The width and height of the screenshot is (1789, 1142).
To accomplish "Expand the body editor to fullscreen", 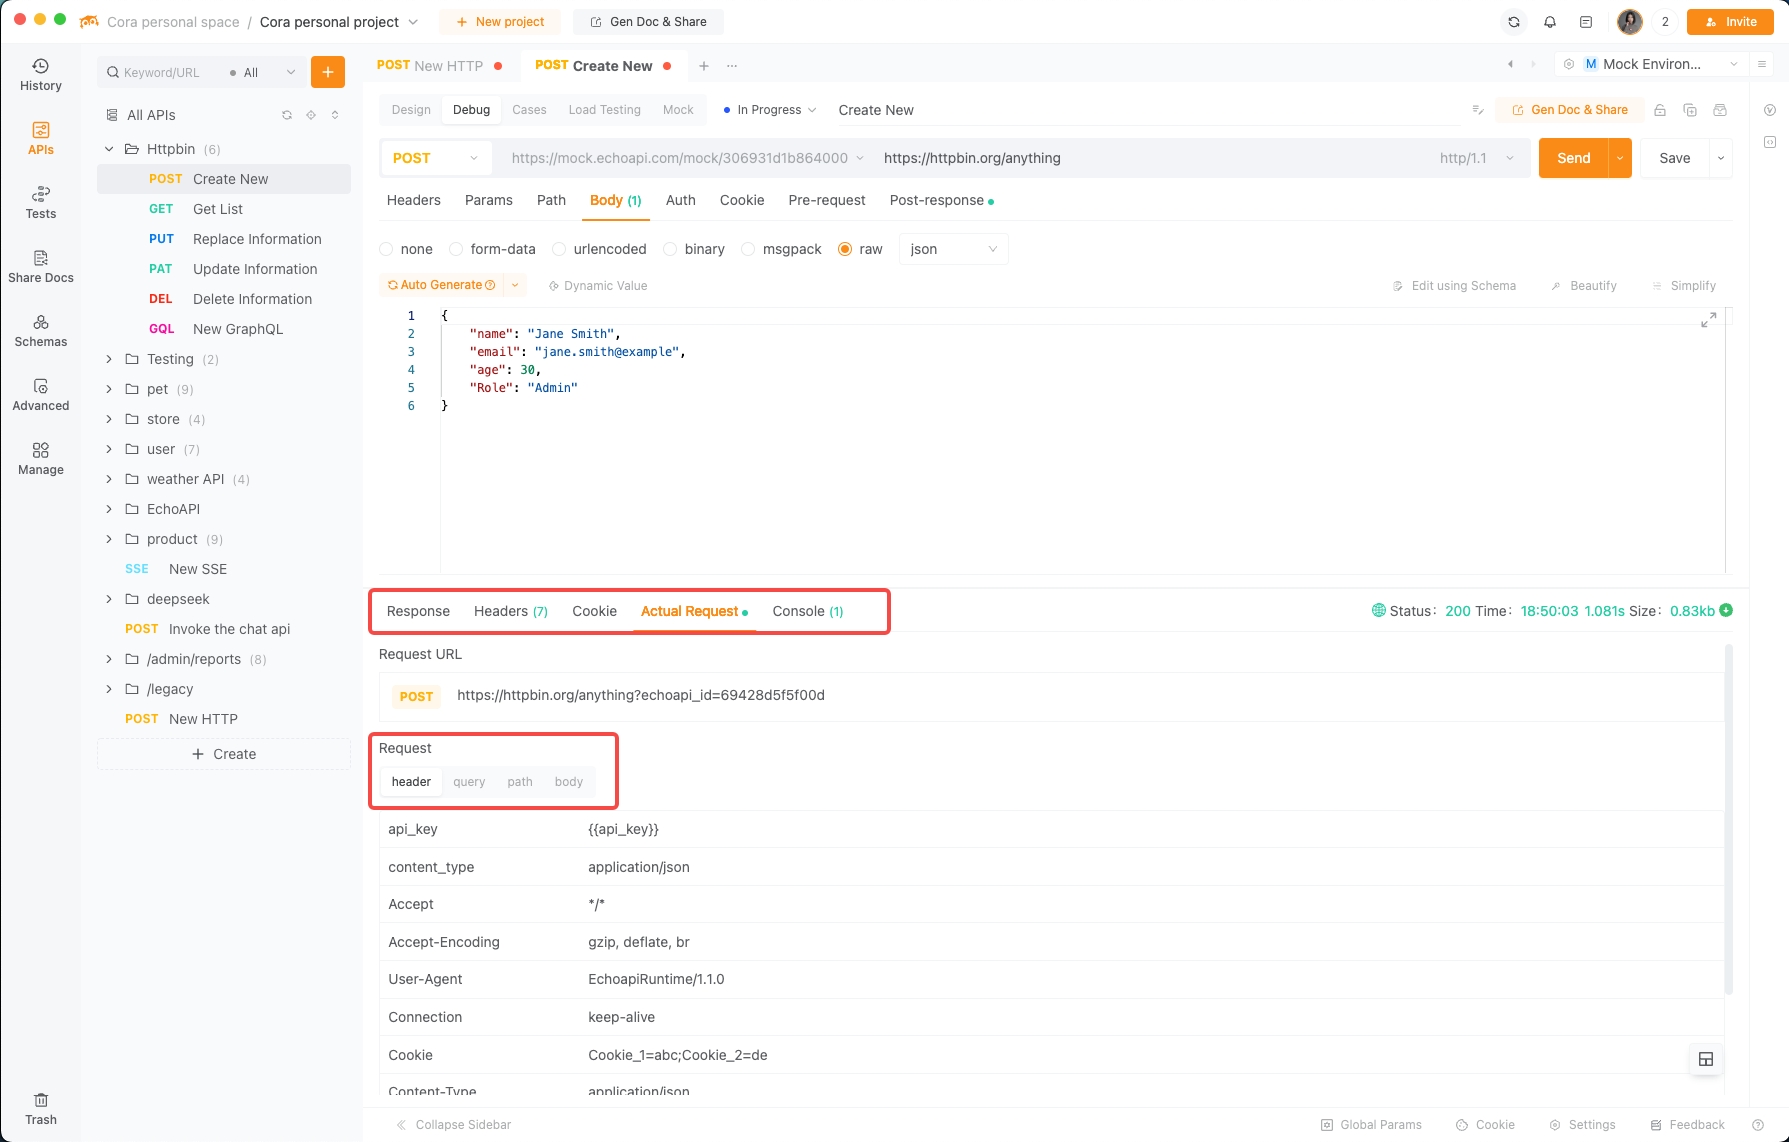I will [x=1709, y=320].
